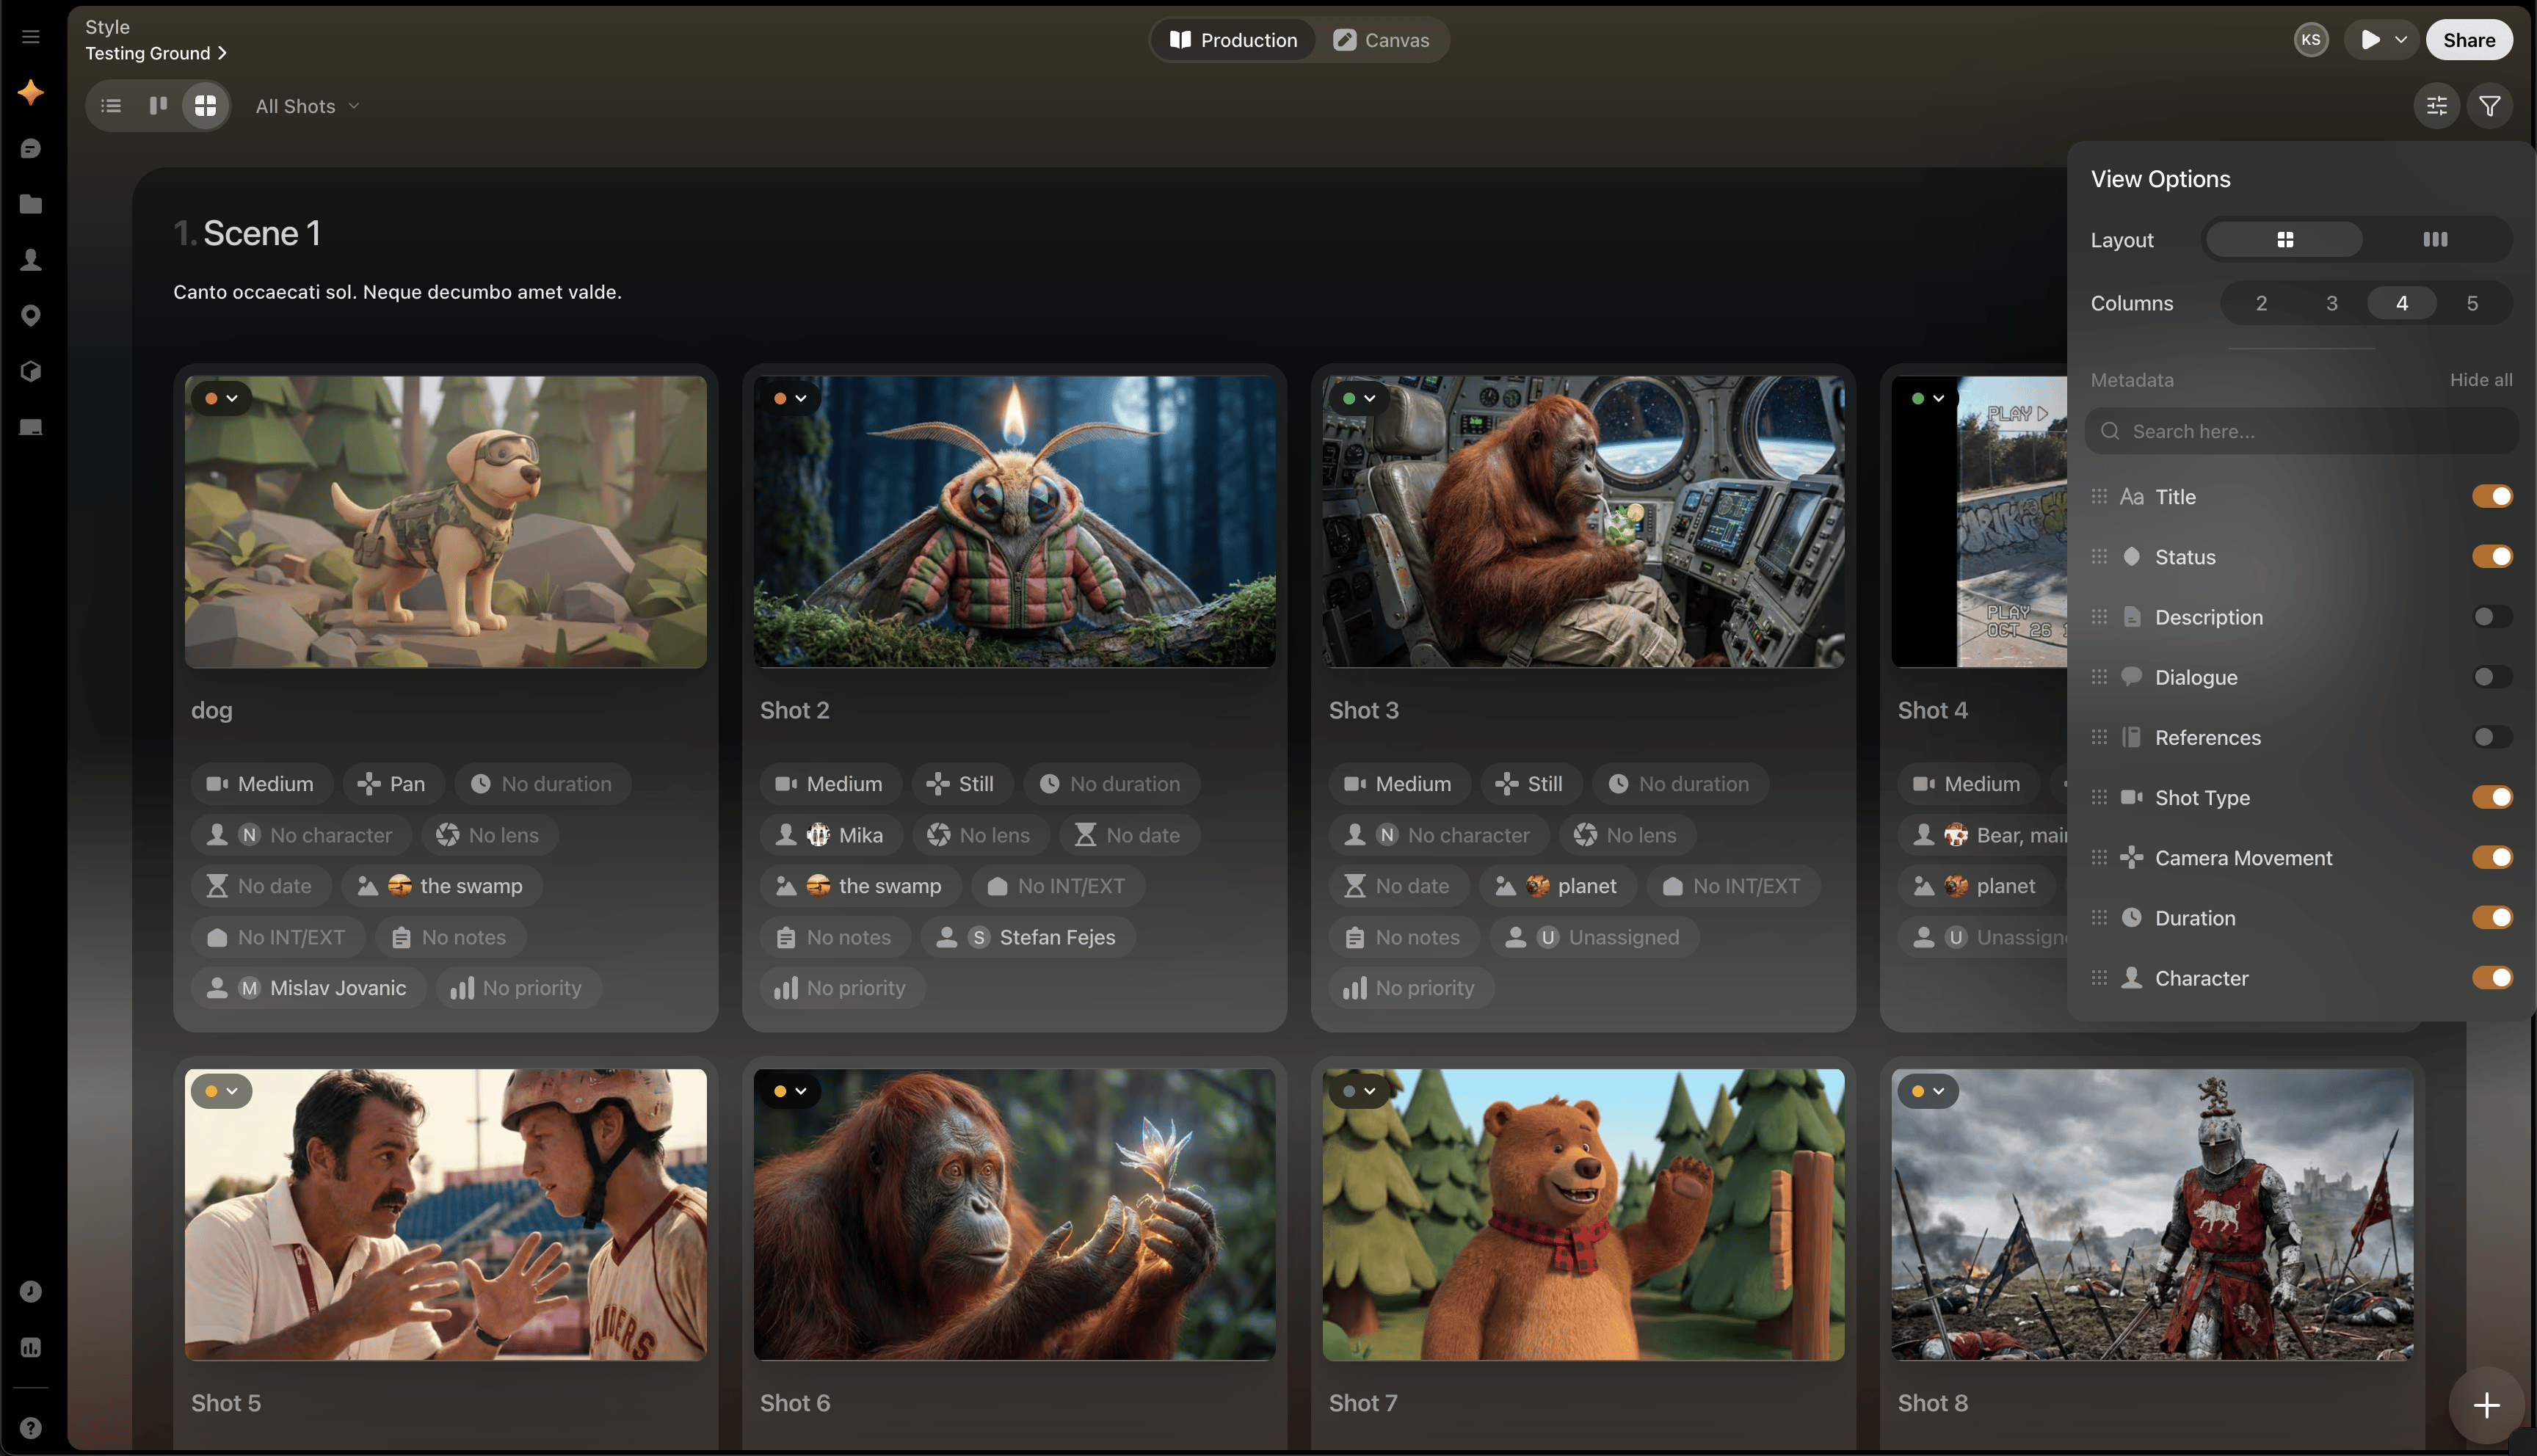Click the plus add shot button

[2486, 1405]
